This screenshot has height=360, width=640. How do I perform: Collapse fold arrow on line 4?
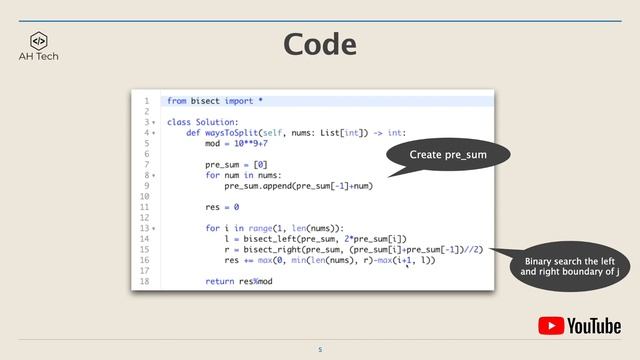click(154, 133)
